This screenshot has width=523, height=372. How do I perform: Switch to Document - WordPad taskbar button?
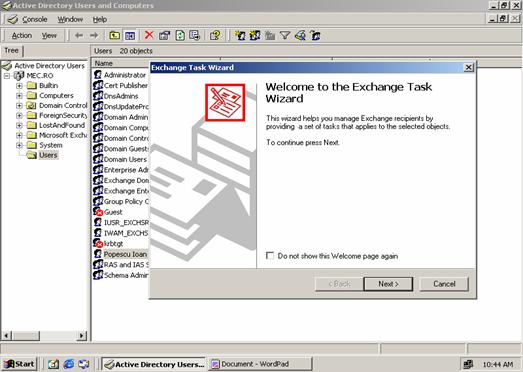[x=260, y=364]
